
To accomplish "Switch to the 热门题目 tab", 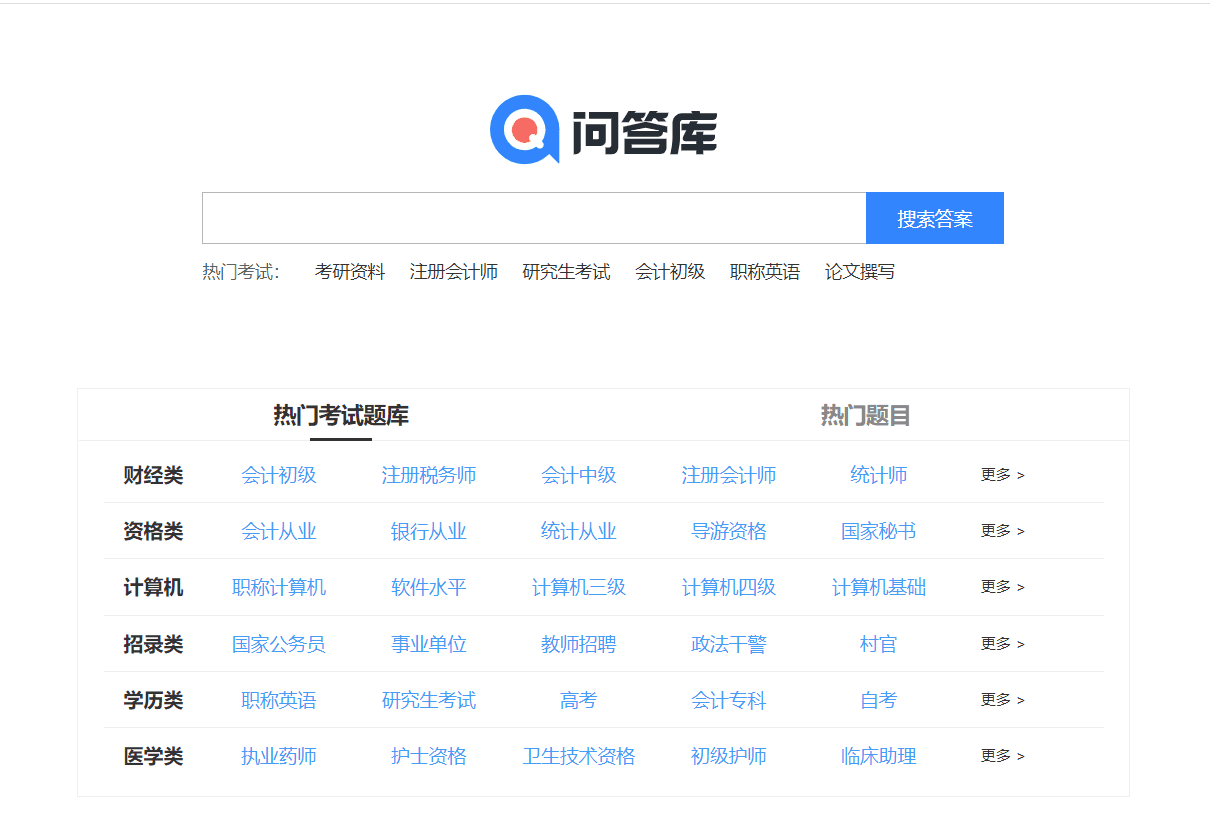I will point(865,416).
